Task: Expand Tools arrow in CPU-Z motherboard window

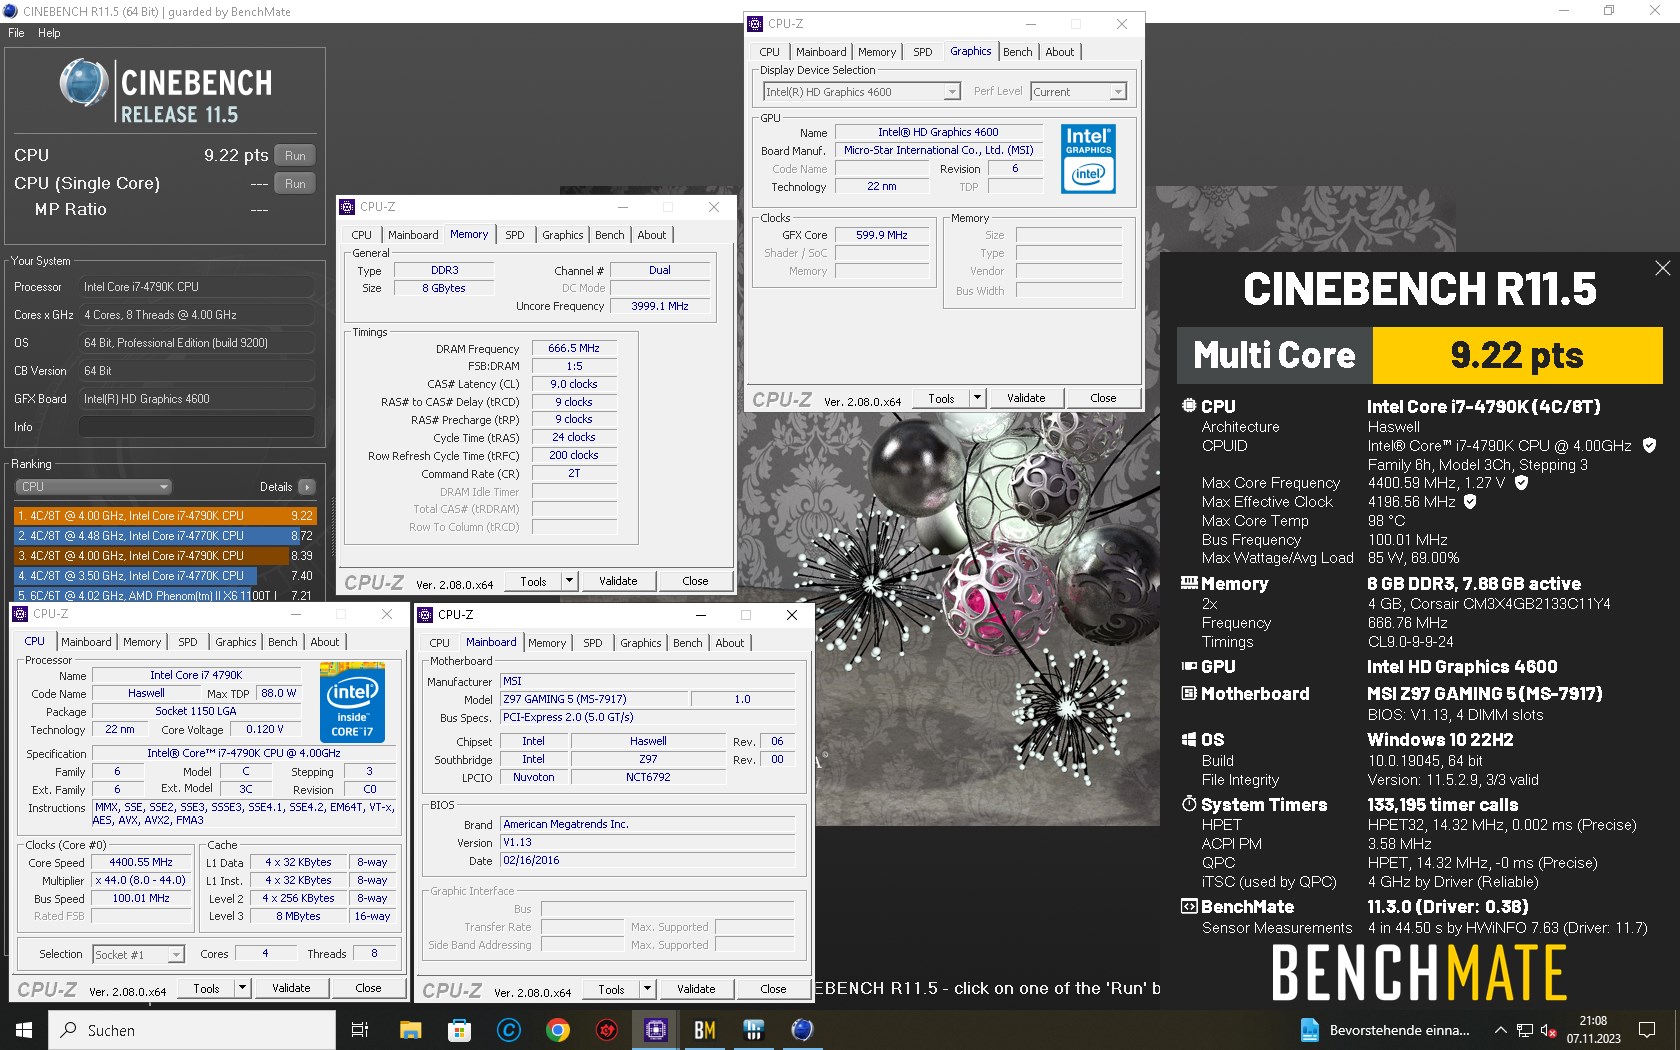Action: click(647, 989)
